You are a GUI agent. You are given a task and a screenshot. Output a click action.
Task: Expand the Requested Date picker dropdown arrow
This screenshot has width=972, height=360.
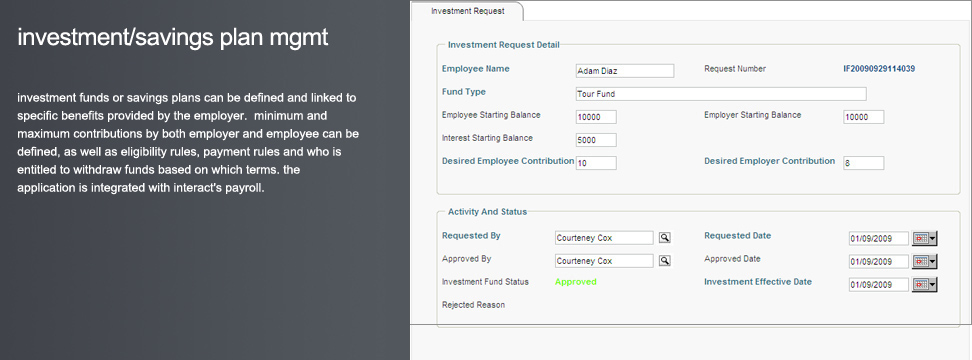point(933,239)
